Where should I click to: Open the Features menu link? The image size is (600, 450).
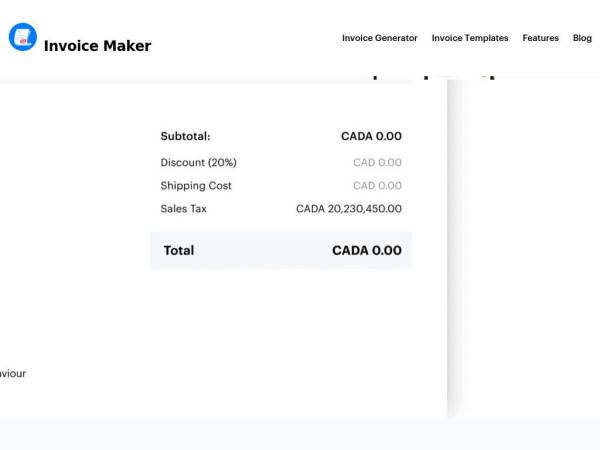[x=541, y=38]
